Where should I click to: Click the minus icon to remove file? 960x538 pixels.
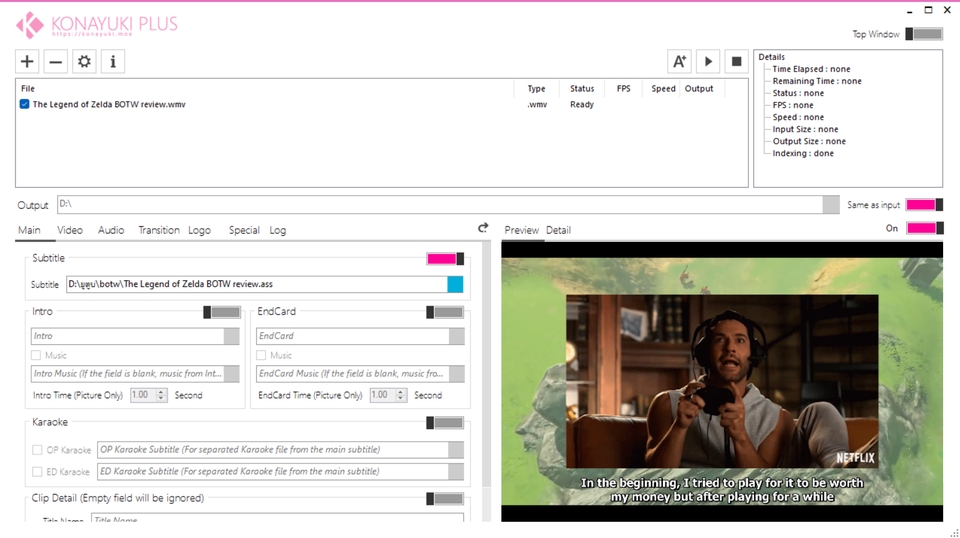[x=56, y=61]
